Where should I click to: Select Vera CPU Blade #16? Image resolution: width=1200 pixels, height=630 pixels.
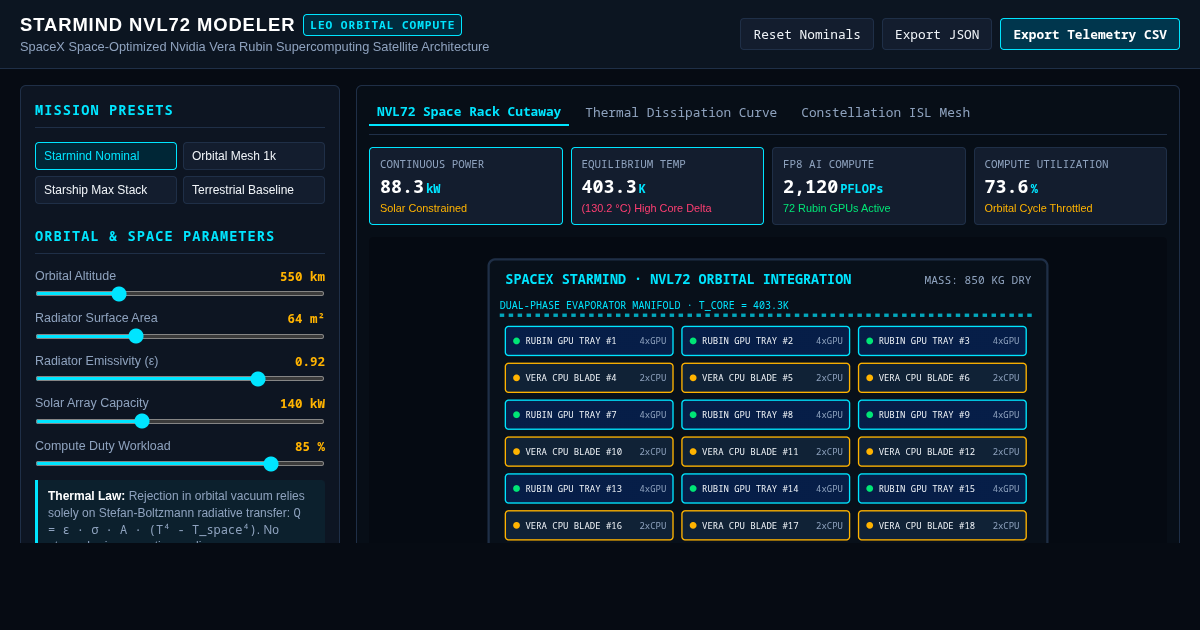pos(589,526)
